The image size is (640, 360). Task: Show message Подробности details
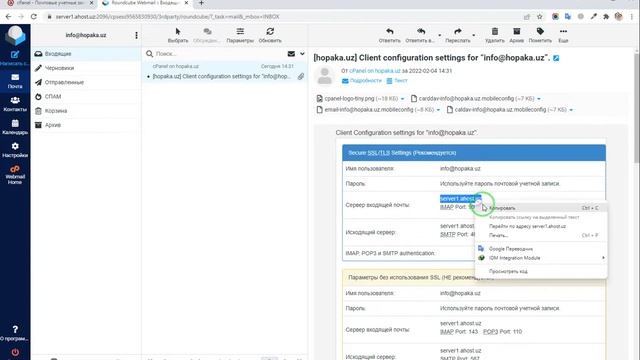362,80
